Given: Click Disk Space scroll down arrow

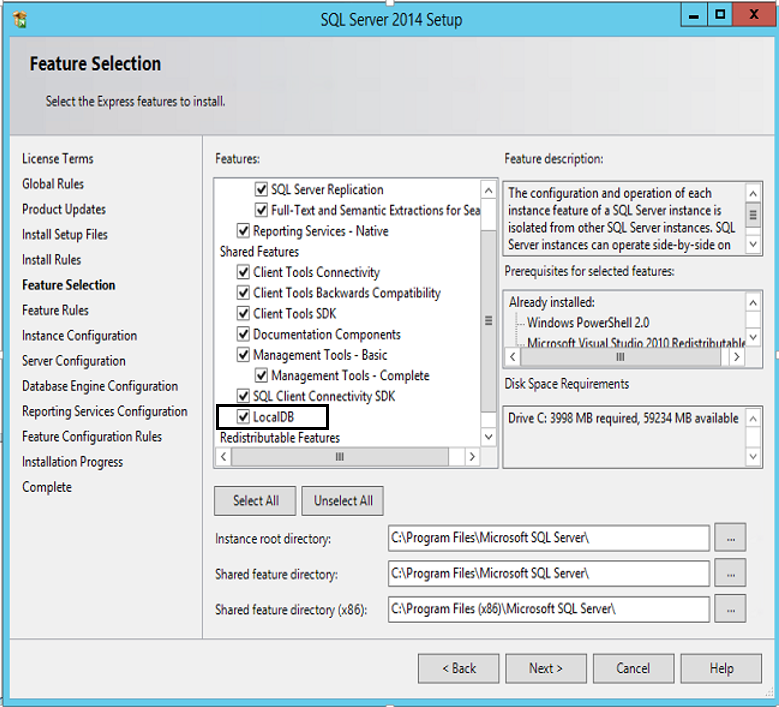Looking at the screenshot, I should coord(753,456).
